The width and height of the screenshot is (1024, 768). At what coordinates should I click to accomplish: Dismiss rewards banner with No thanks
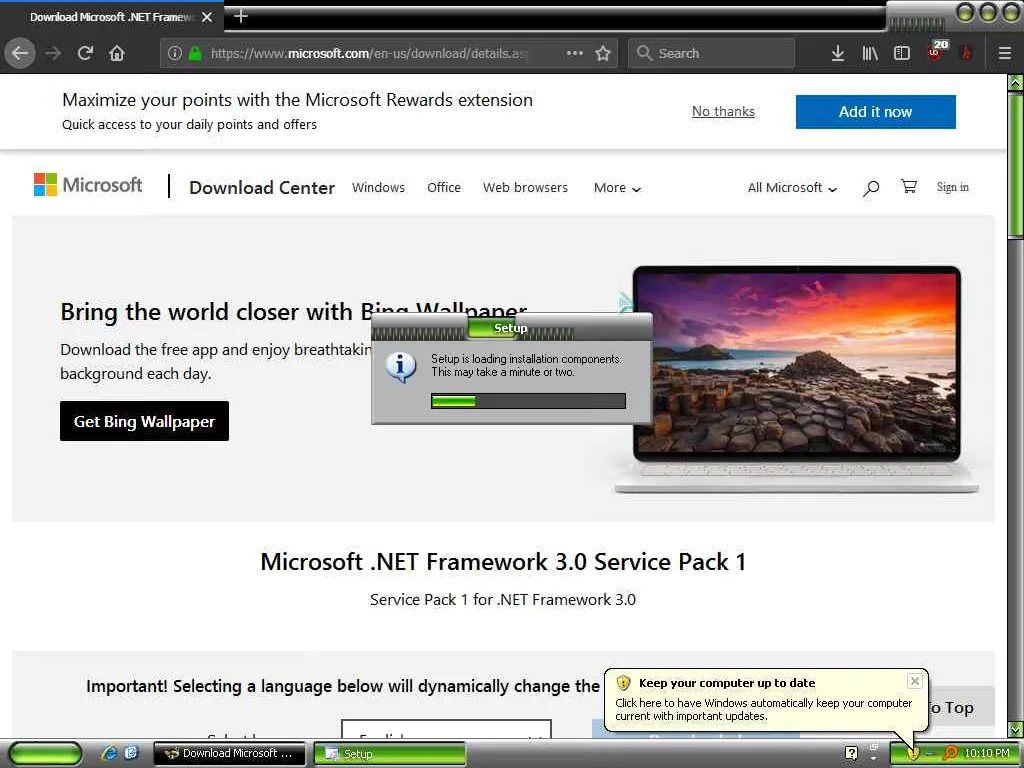pos(723,112)
